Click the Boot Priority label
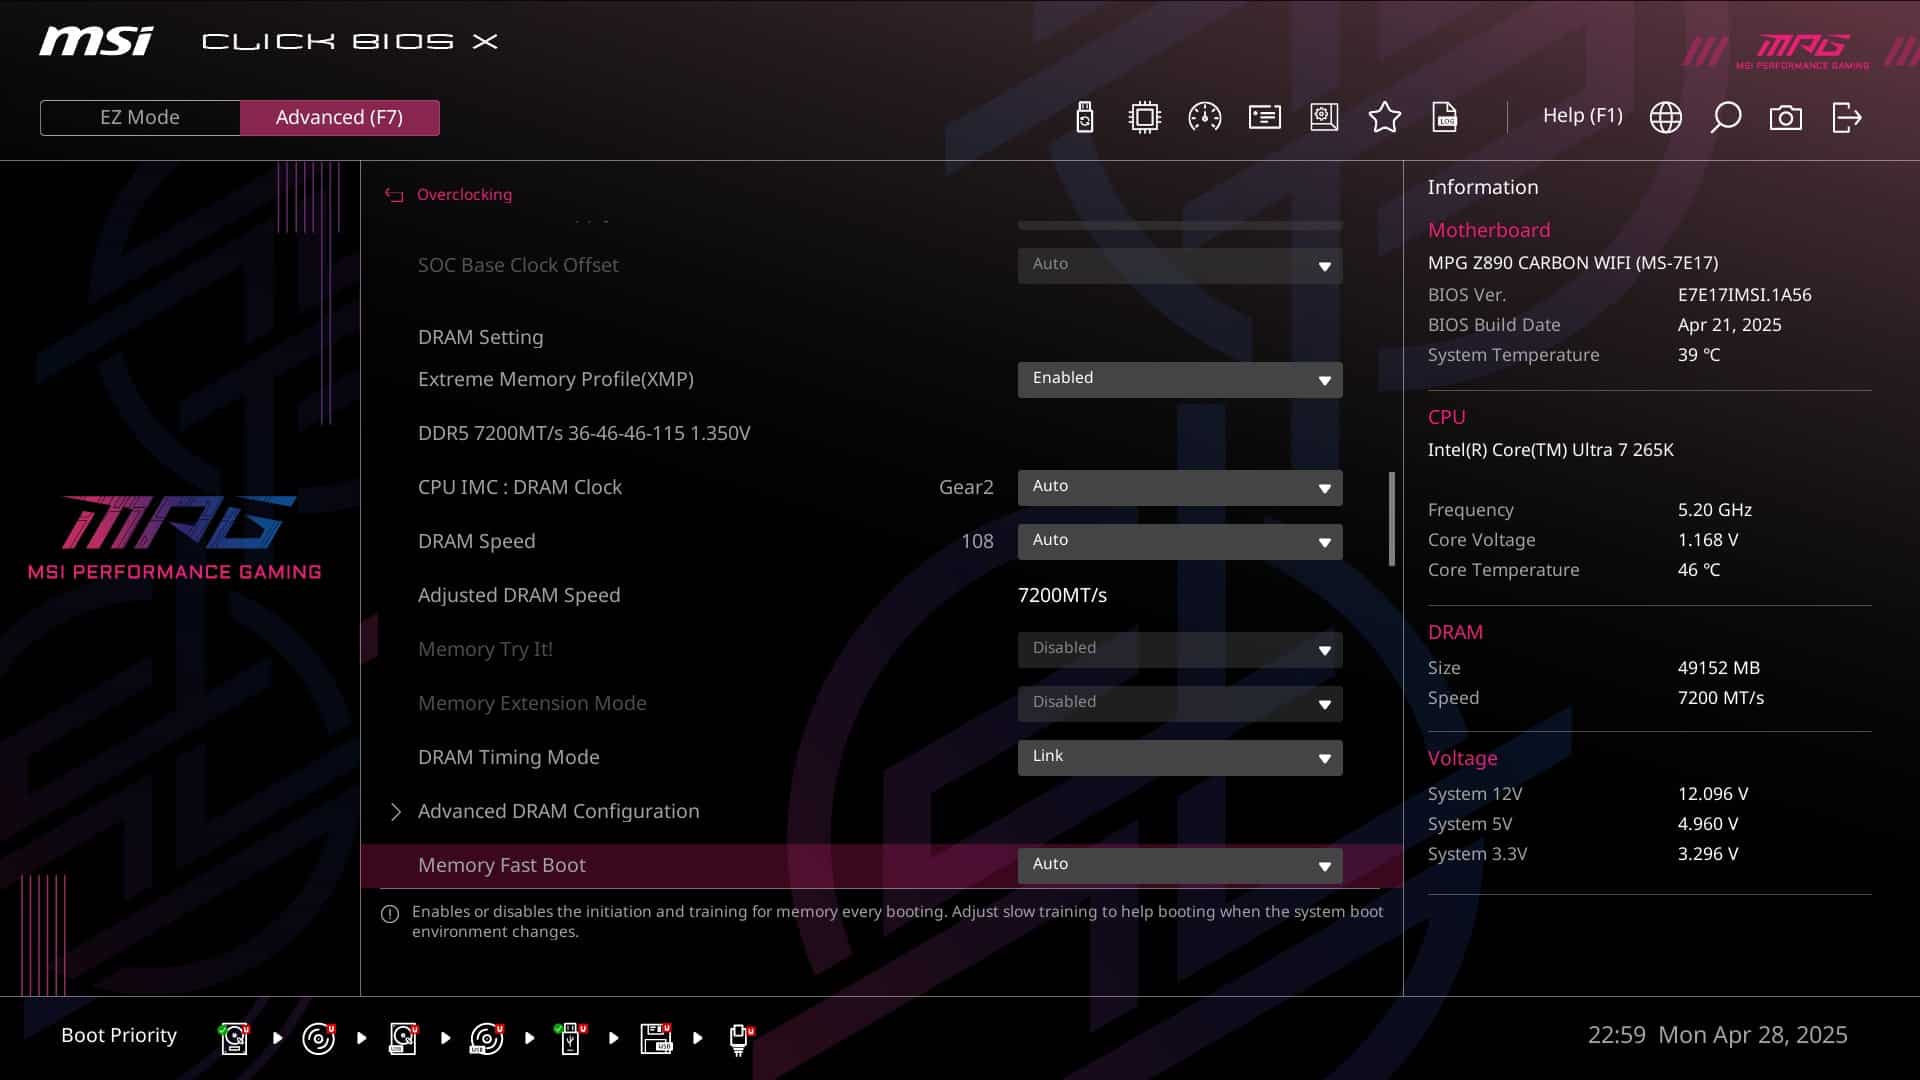The width and height of the screenshot is (1920, 1080). [x=119, y=1035]
